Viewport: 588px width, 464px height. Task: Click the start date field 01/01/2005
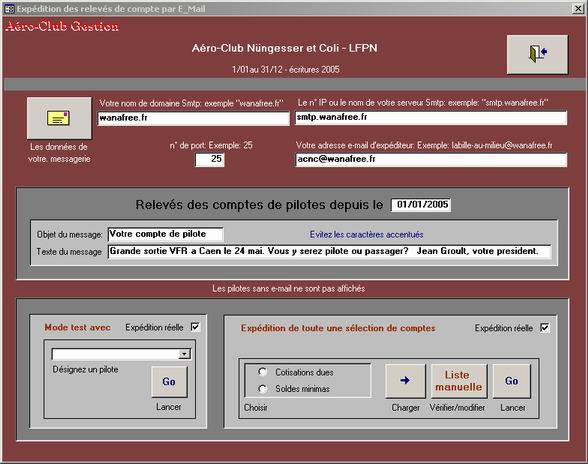point(421,205)
